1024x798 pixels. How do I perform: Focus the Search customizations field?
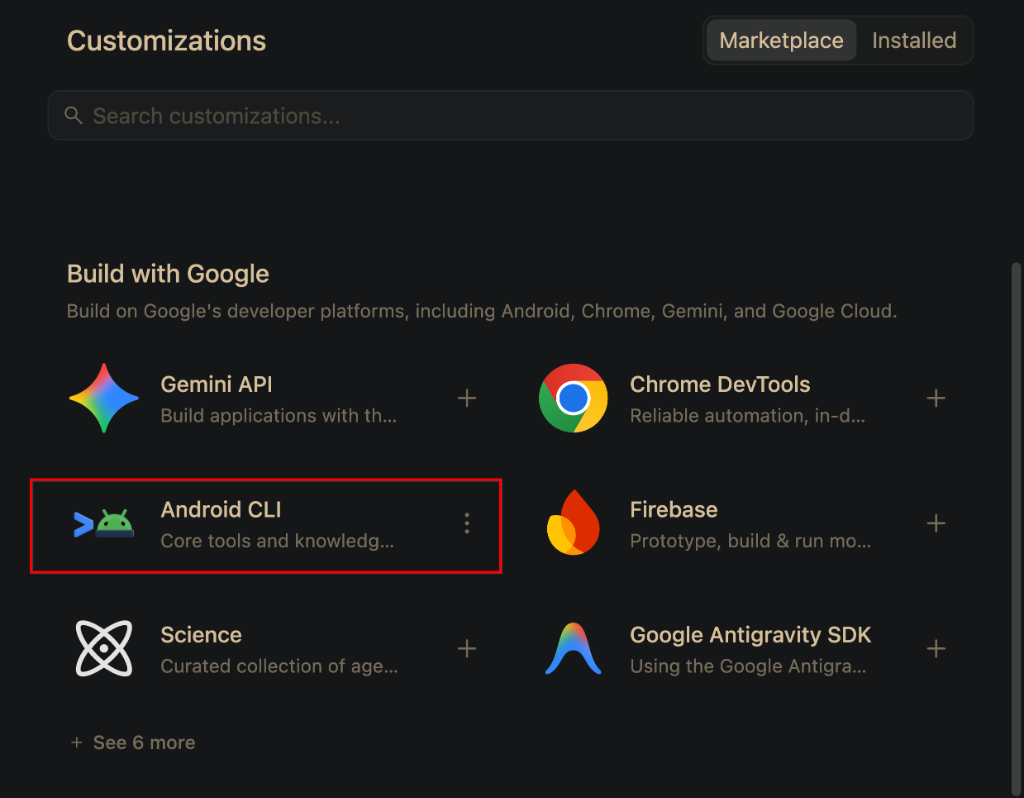[511, 116]
